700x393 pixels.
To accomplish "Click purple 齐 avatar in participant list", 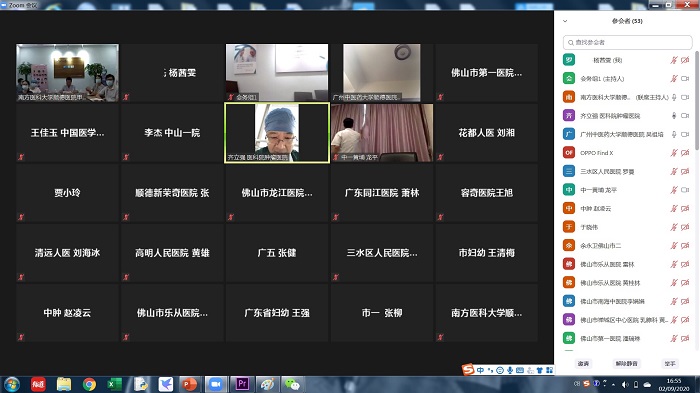I will (569, 116).
